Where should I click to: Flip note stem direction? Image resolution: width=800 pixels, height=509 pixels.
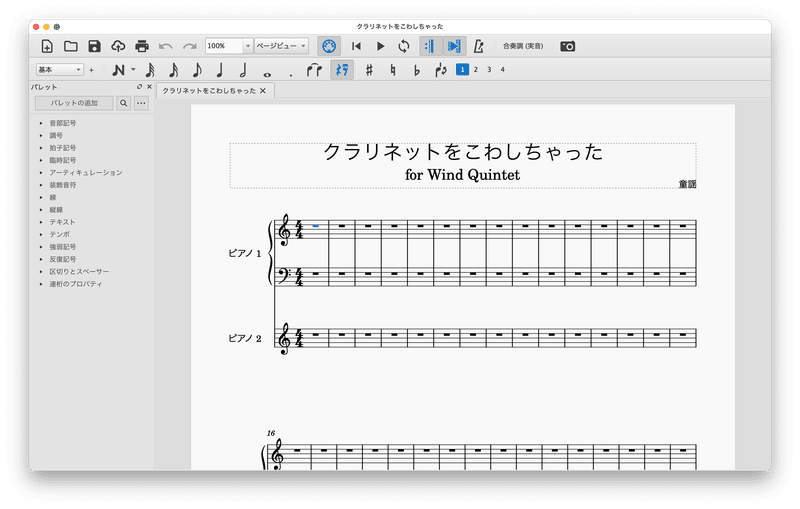pyautogui.click(x=440, y=70)
